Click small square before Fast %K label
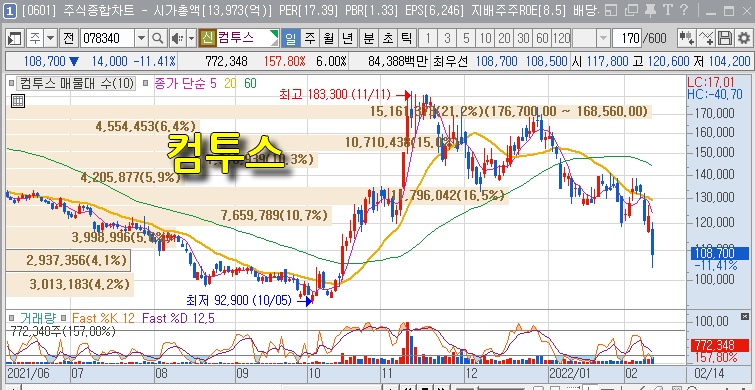 click(64, 318)
